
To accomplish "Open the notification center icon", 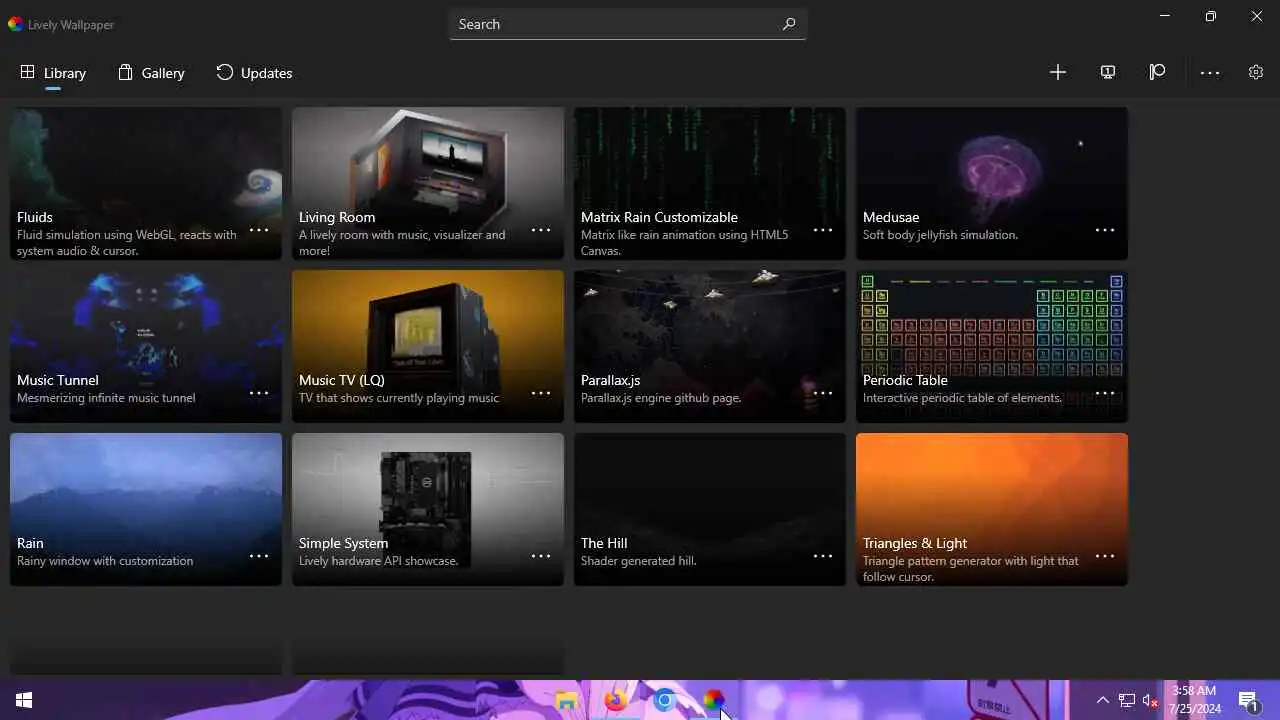I will click(x=1248, y=700).
